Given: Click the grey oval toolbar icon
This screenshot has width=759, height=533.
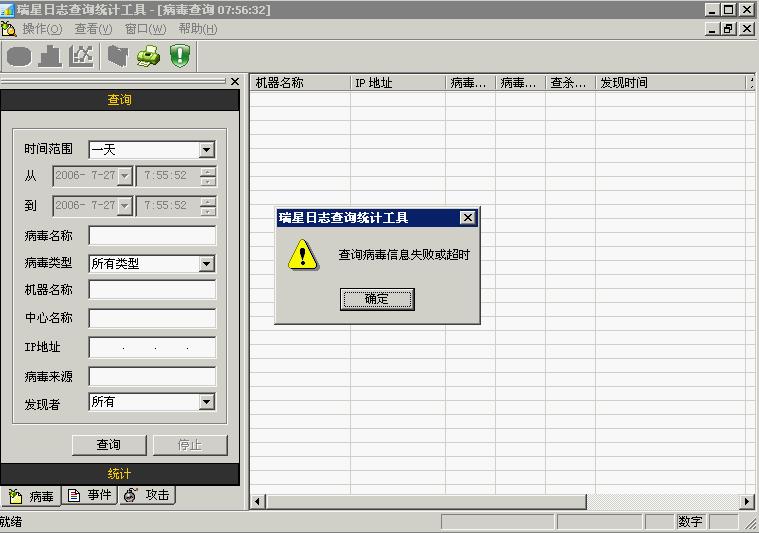Looking at the screenshot, I should pos(19,57).
